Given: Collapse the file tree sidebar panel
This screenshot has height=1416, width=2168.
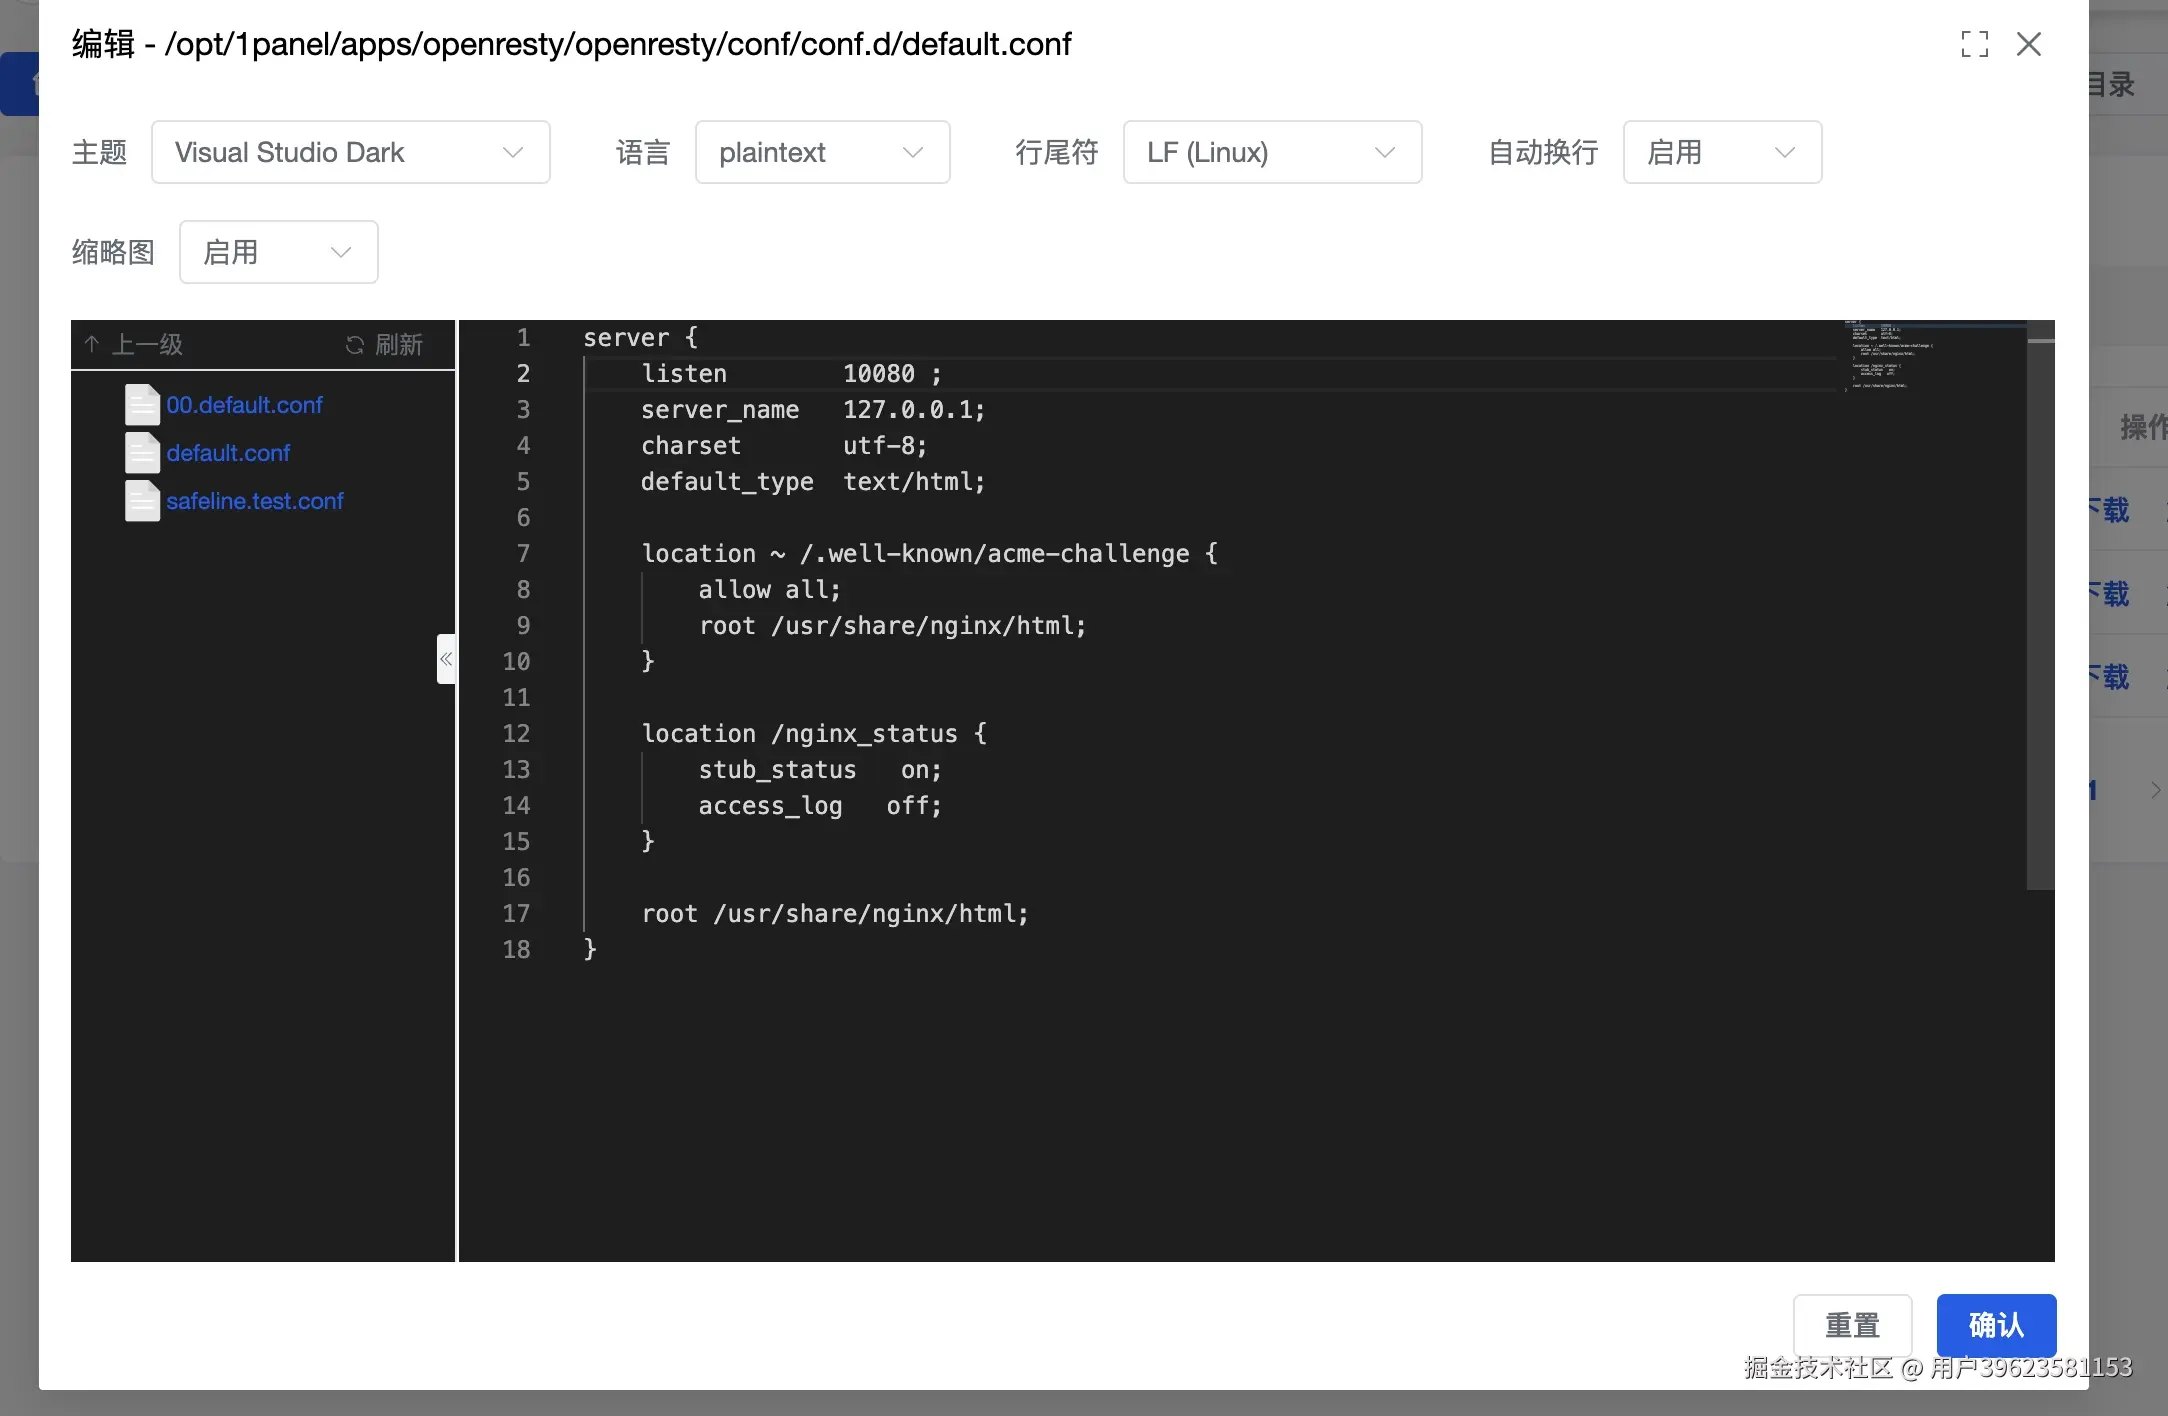Looking at the screenshot, I should 446,659.
